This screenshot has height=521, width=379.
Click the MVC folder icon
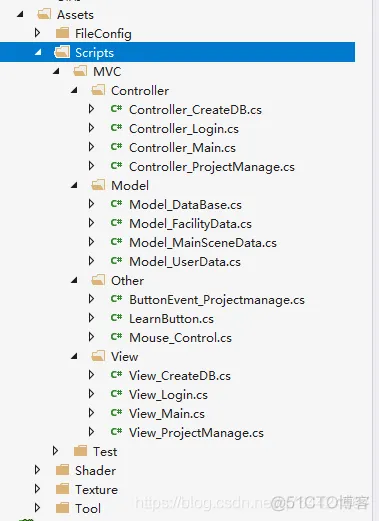click(x=80, y=71)
